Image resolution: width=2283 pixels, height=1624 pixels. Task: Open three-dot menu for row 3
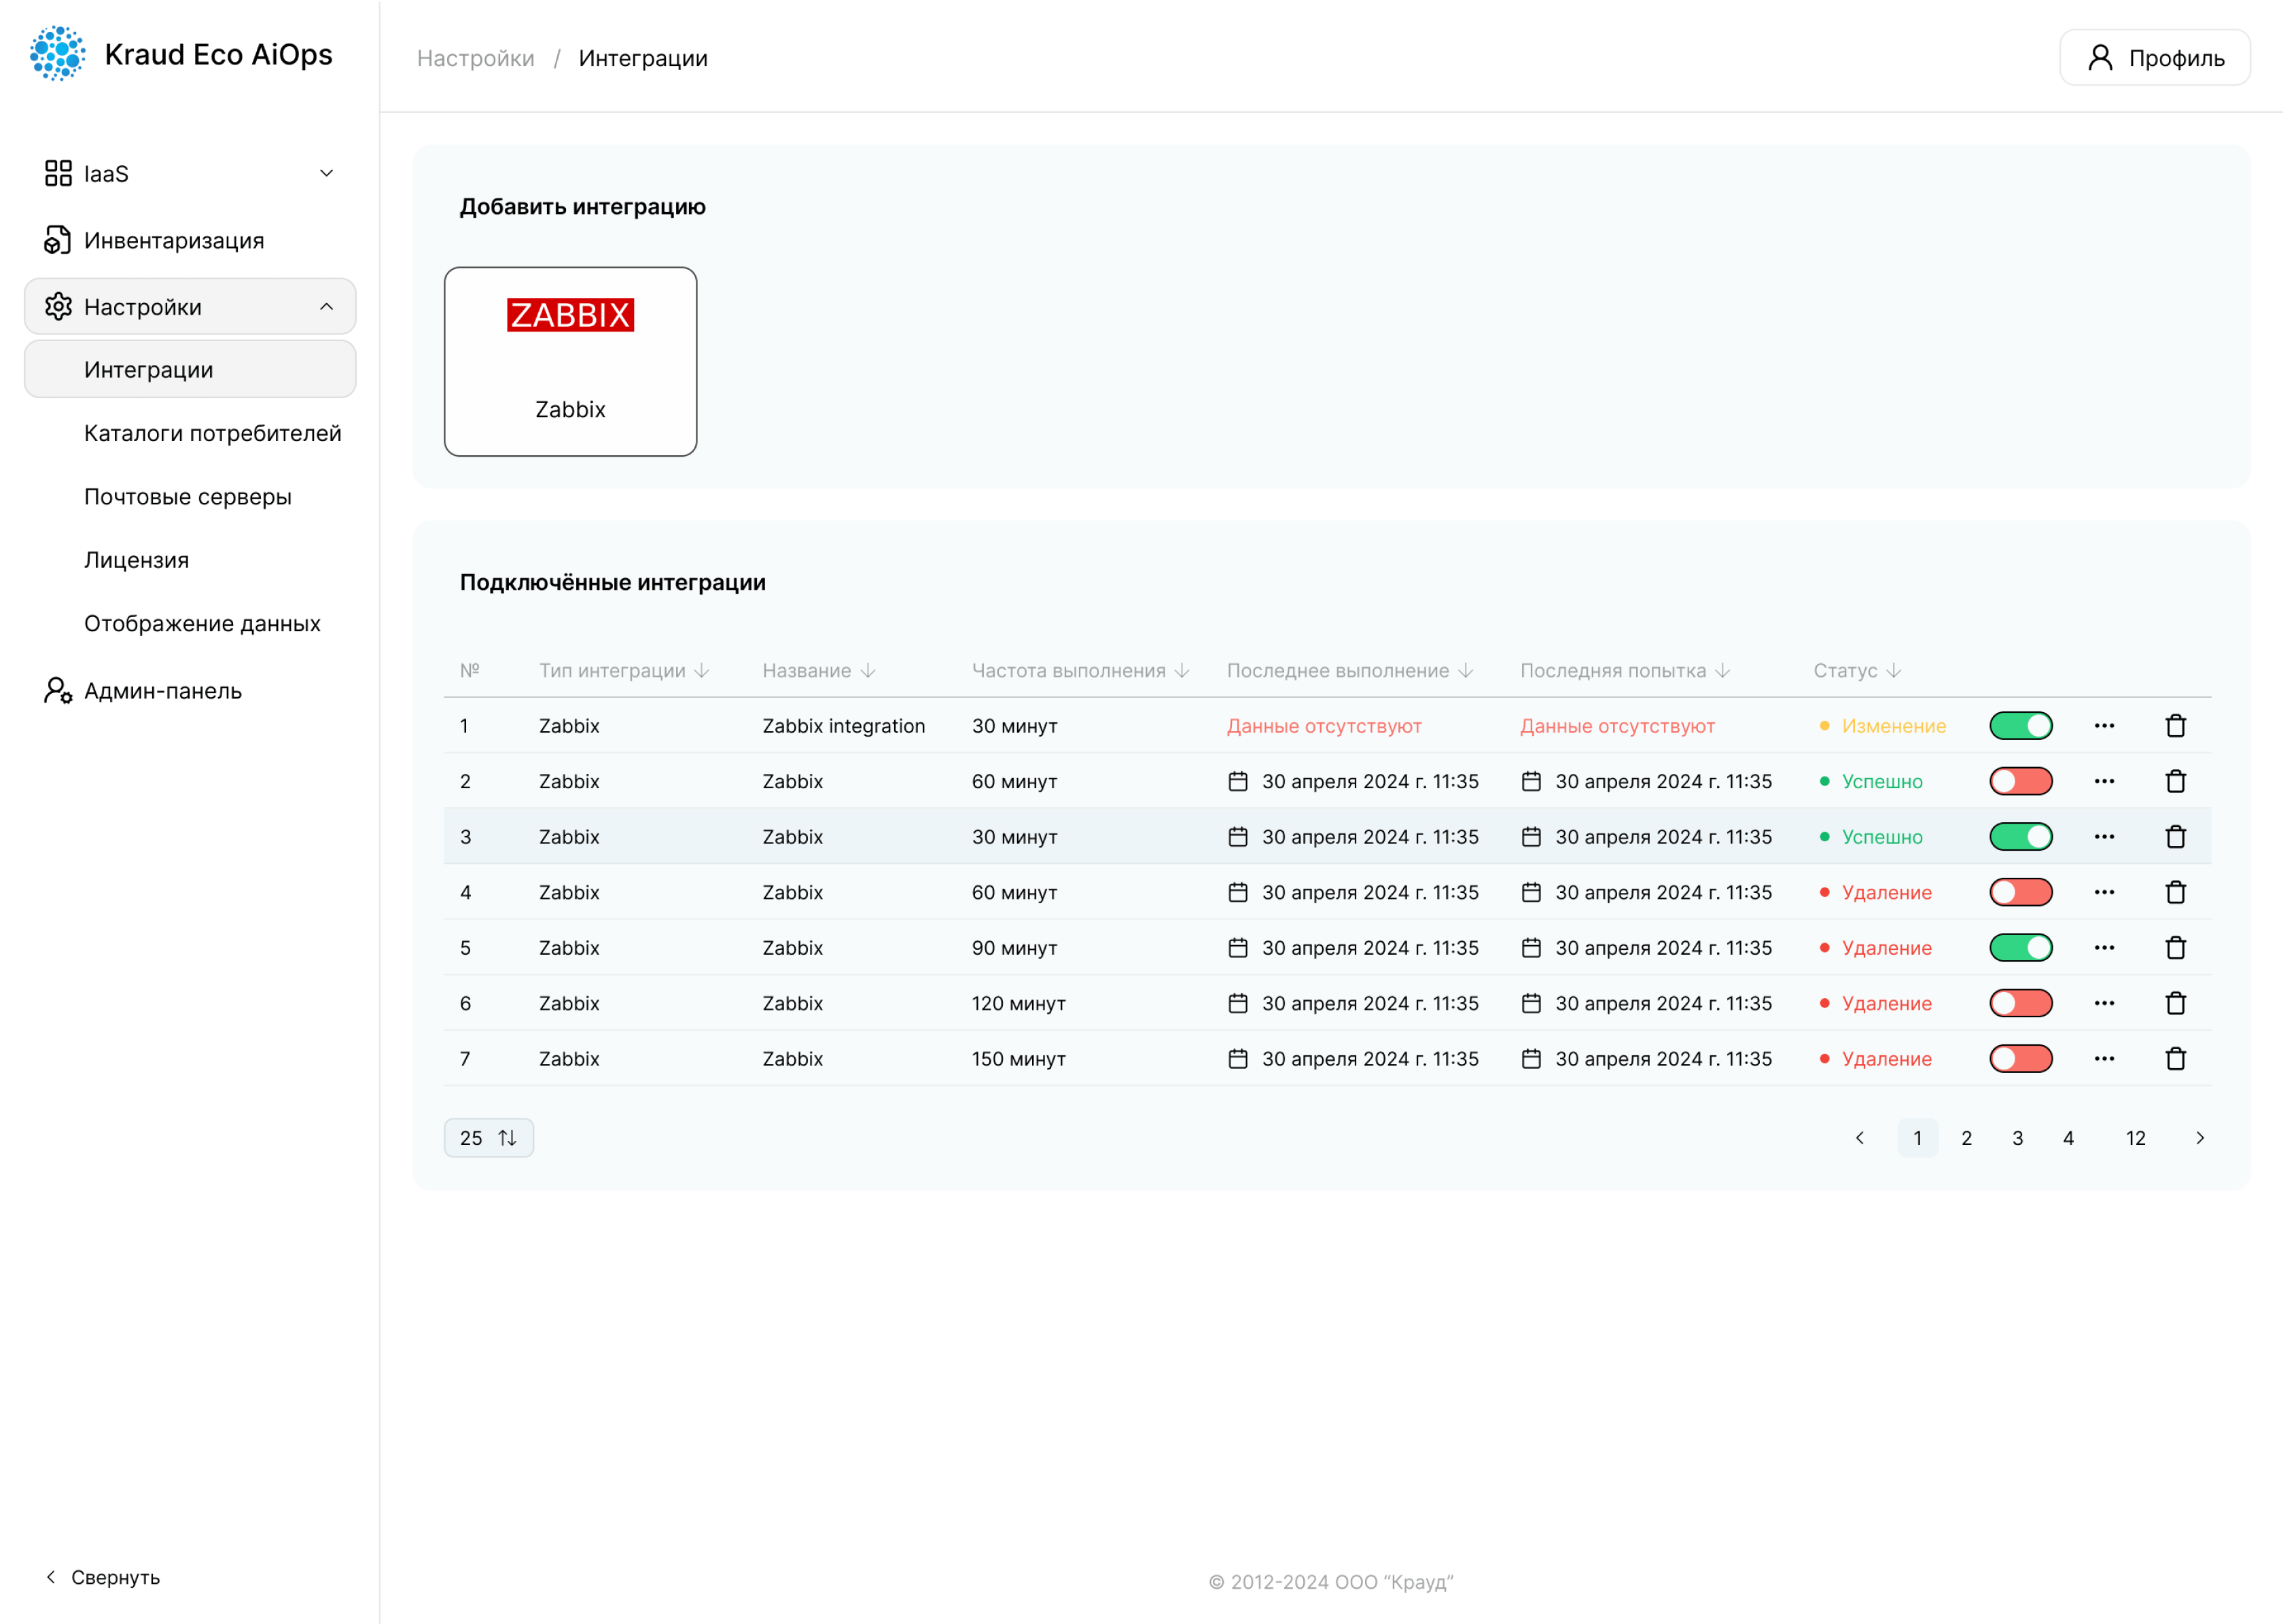(2104, 837)
